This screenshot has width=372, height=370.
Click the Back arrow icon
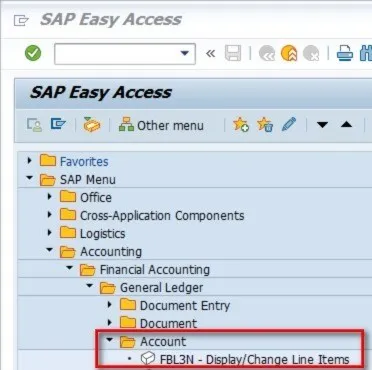coord(267,53)
